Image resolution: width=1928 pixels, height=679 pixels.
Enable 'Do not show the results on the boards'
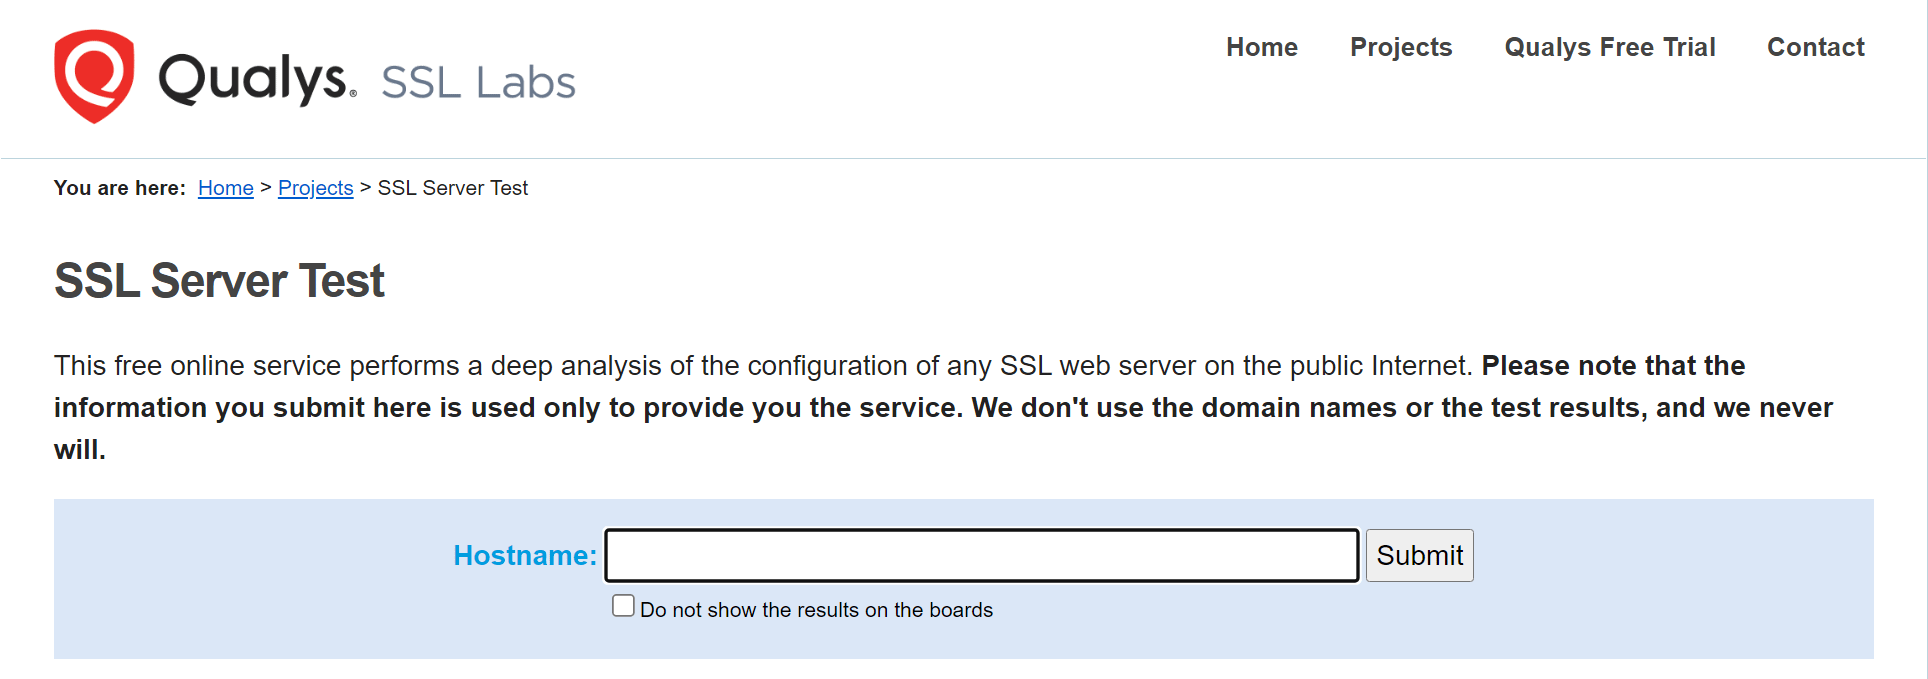pyautogui.click(x=622, y=604)
